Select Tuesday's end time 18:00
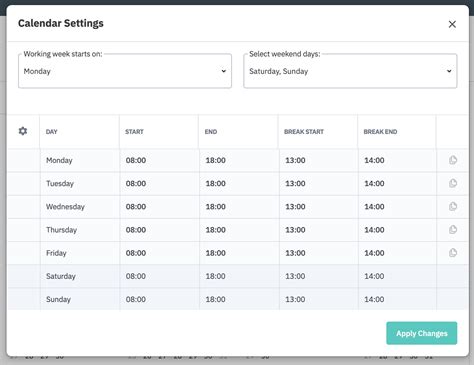The height and width of the screenshot is (365, 474). point(216,183)
